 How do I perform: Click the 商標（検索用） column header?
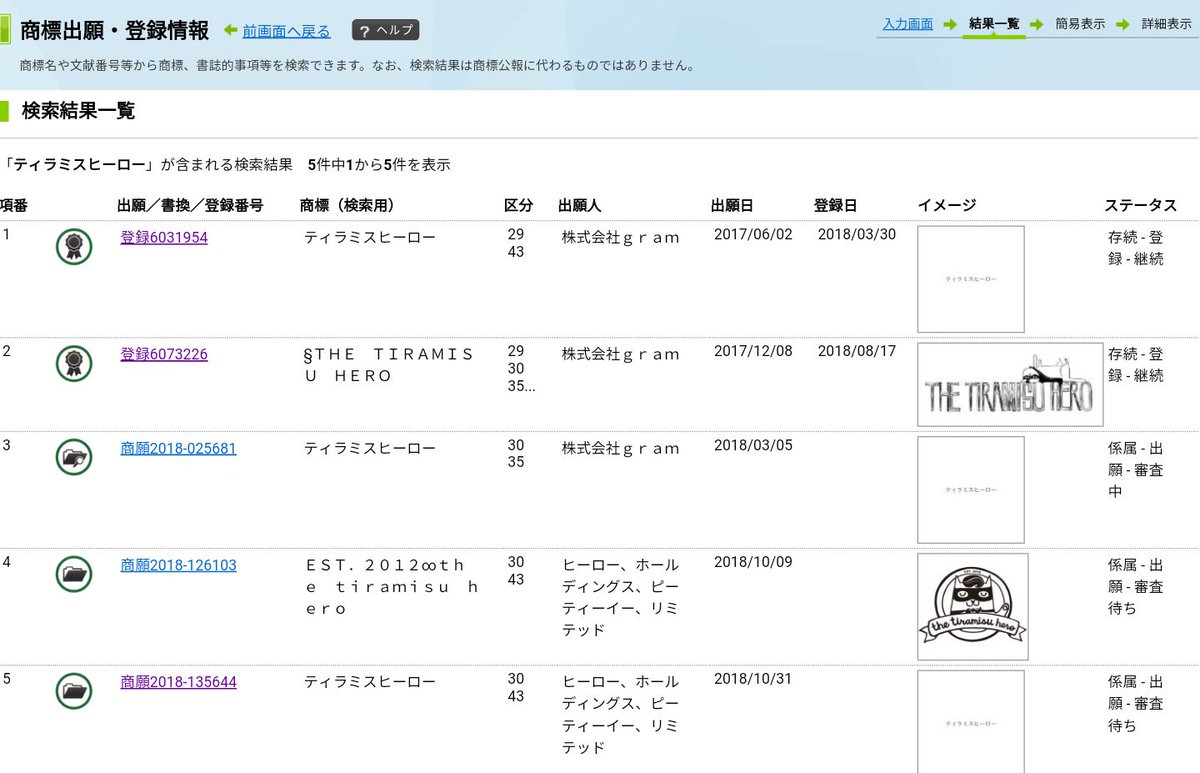348,206
